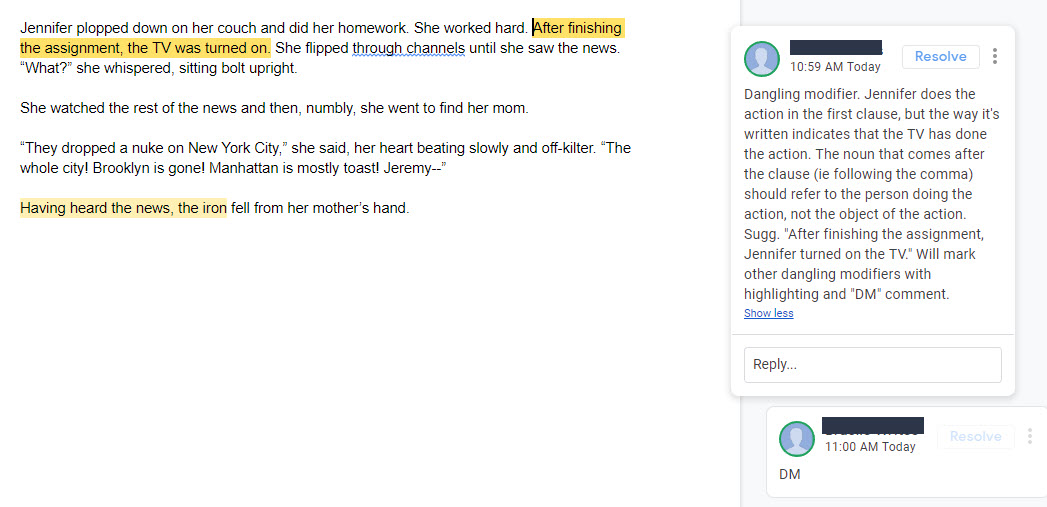Place cursor in 'They dropped a nuke' paragraph
Viewport: 1047px width, 507px height.
325,158
